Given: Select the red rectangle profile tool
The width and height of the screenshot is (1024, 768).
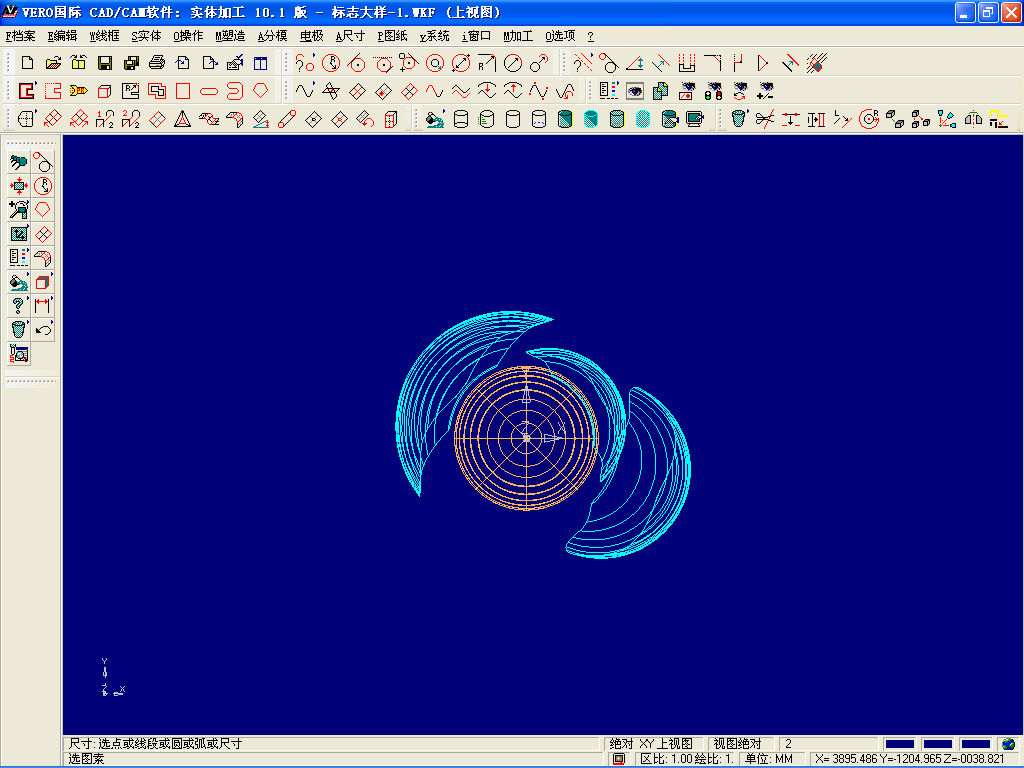Looking at the screenshot, I should pyautogui.click(x=183, y=91).
